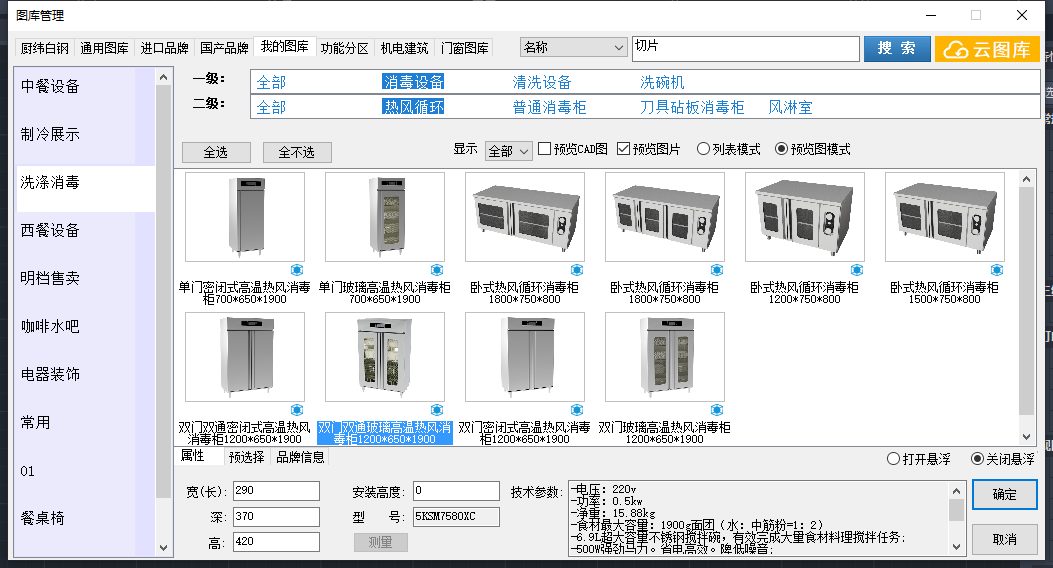This screenshot has width=1053, height=568.
Task: Open the 名称 search type dropdown
Action: [574, 47]
